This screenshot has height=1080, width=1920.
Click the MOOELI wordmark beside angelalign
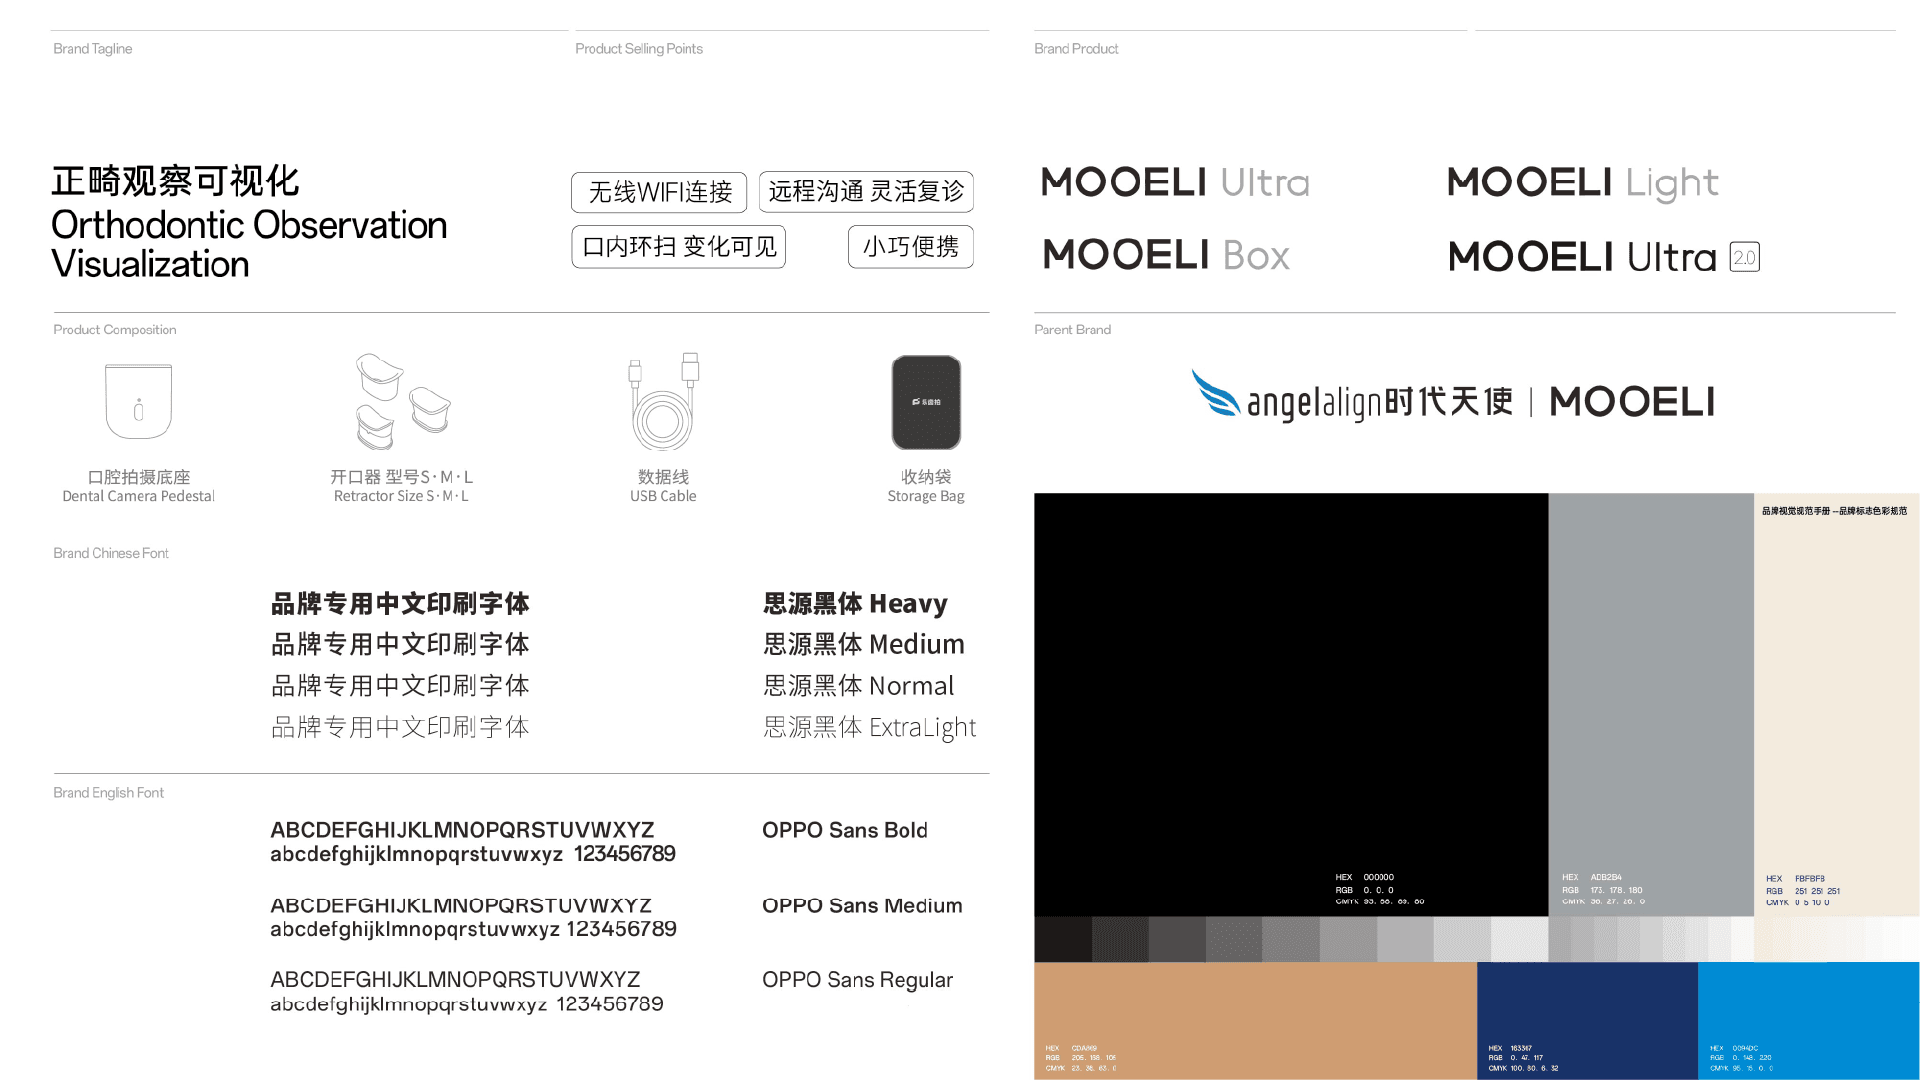[1632, 402]
